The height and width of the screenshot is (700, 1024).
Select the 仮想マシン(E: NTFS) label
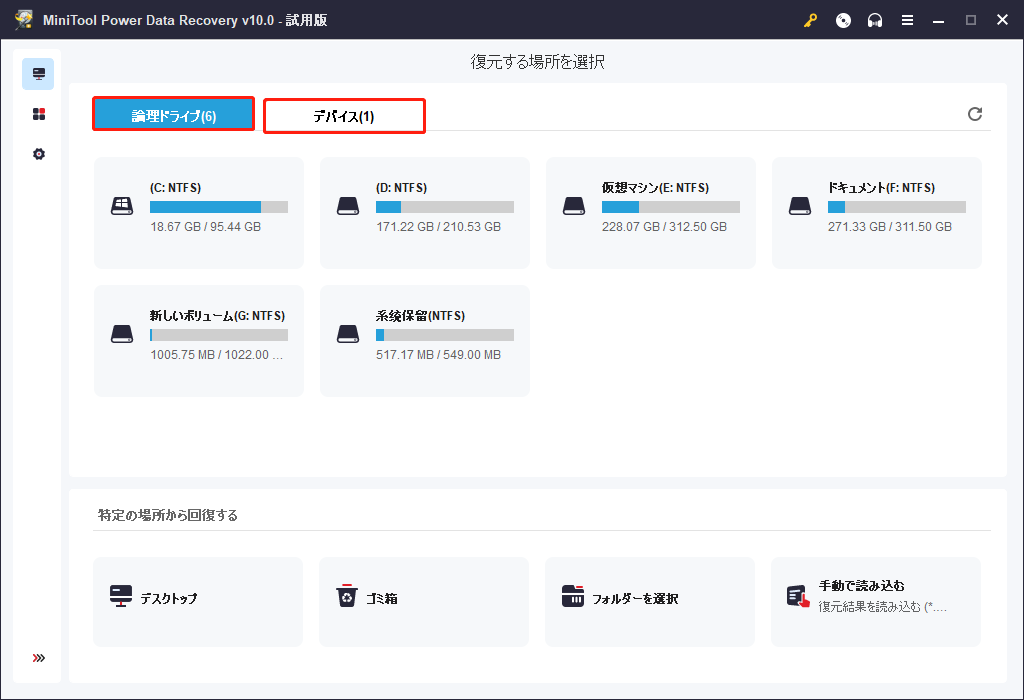(655, 188)
